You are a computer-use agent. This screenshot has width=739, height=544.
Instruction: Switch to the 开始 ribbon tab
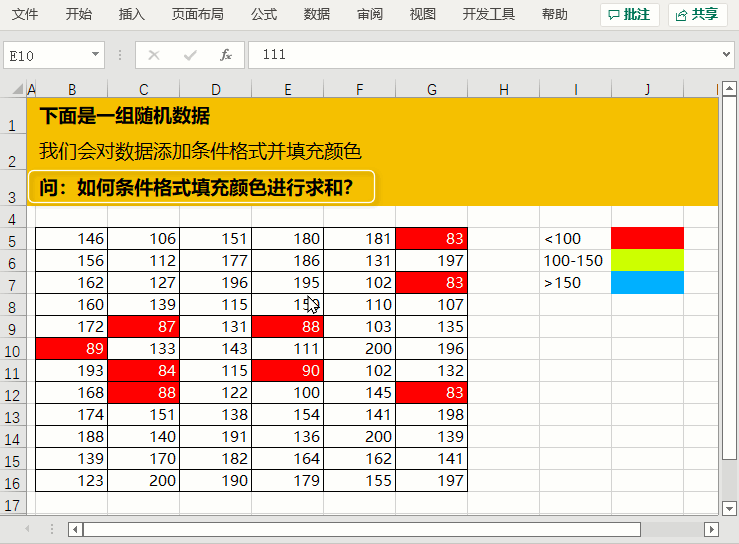pos(78,15)
